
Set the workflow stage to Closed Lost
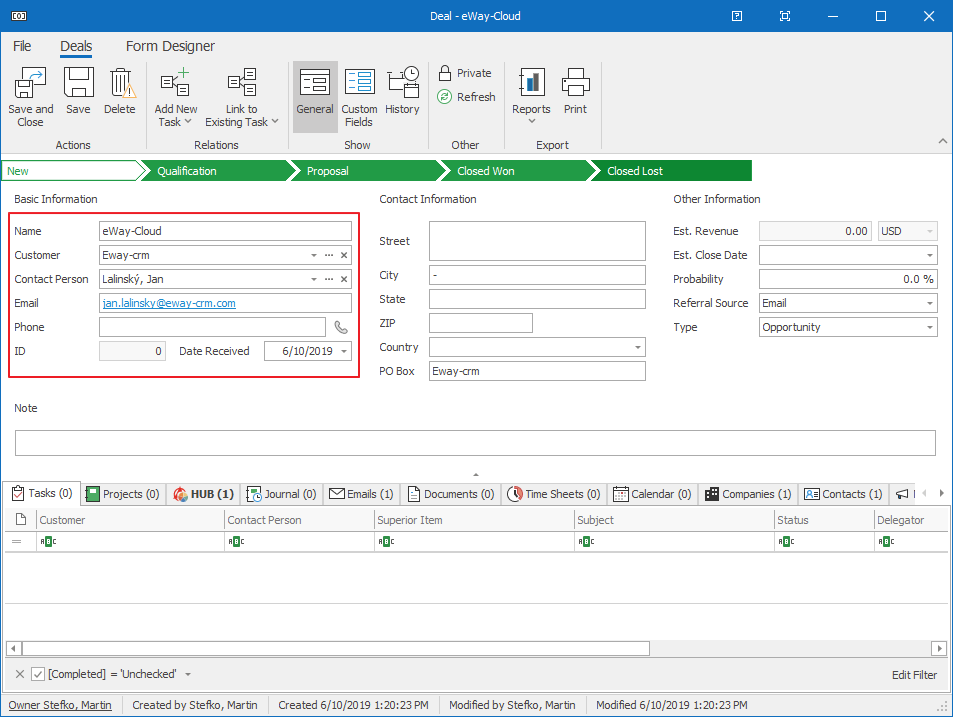670,171
